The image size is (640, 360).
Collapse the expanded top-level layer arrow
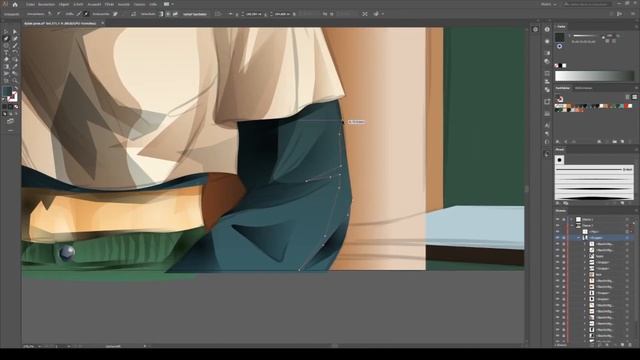(x=572, y=225)
